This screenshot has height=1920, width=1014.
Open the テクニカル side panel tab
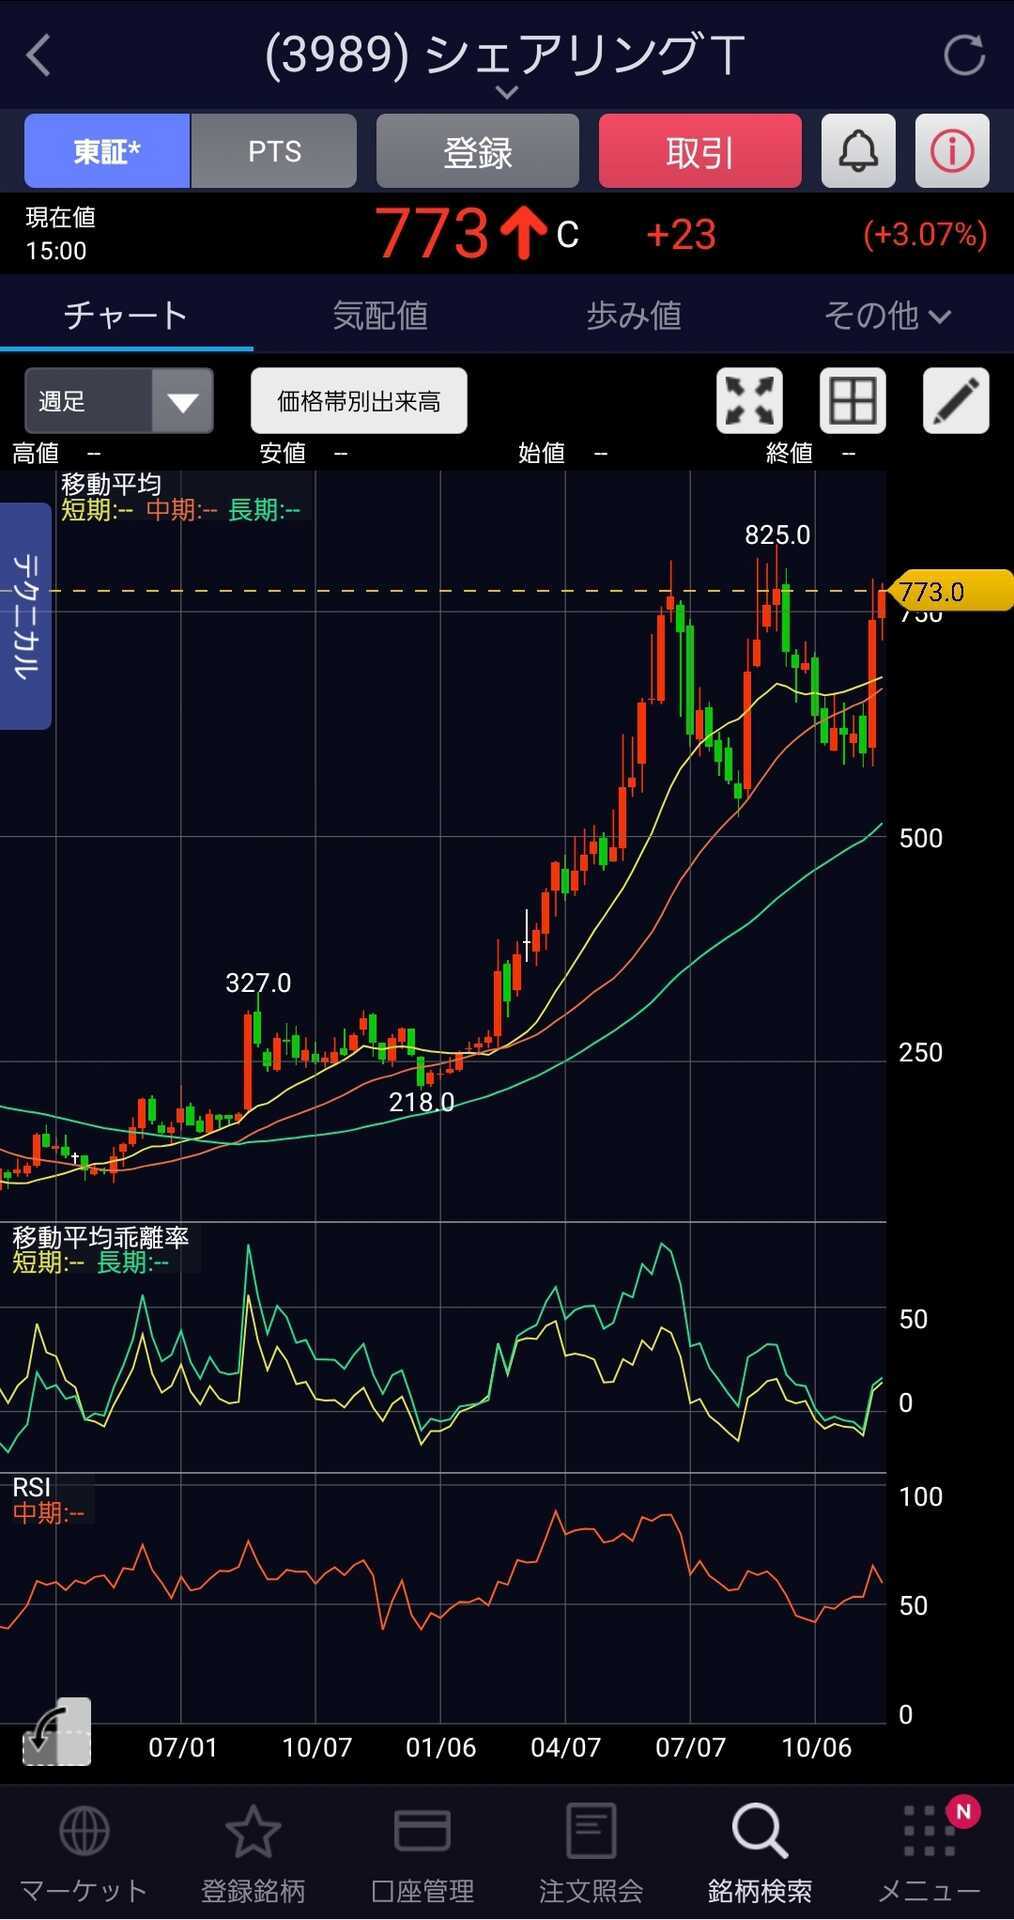[x=25, y=616]
